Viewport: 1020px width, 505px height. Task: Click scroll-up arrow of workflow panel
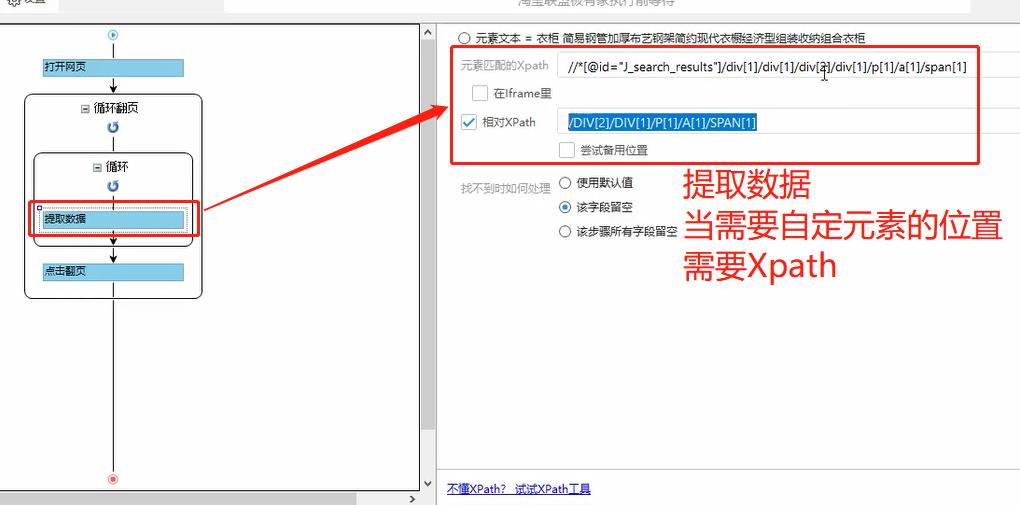pos(427,31)
